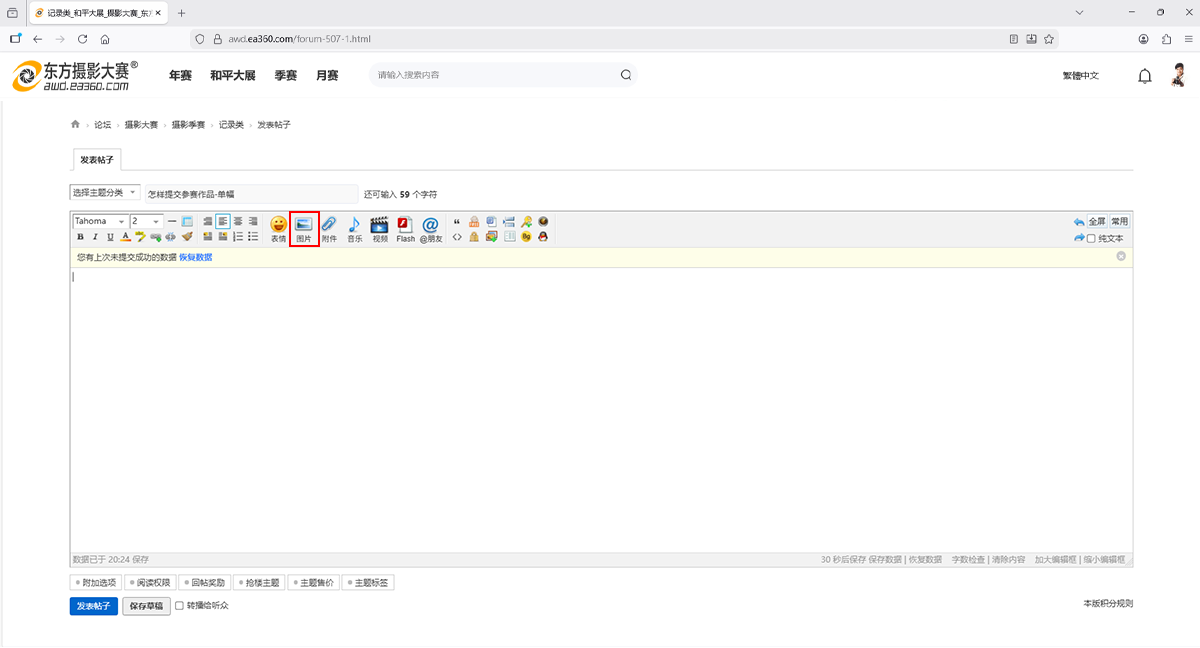Image resolution: width=1200 pixels, height=648 pixels.
Task: Click the 附件 paperclip attachment icon
Action: 329,229
